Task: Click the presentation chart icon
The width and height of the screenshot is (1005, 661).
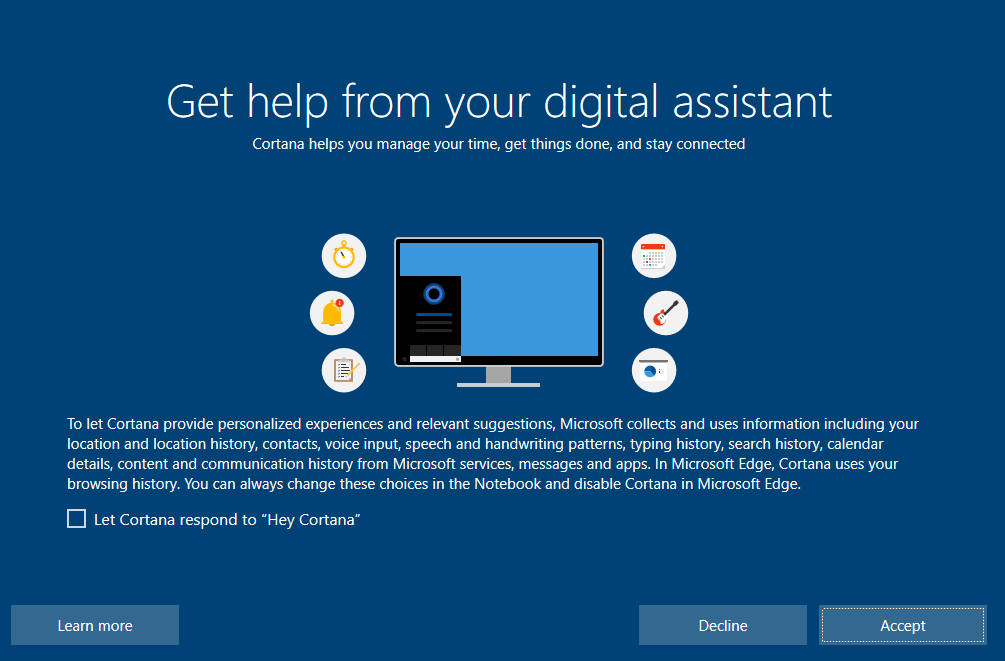Action: [654, 370]
